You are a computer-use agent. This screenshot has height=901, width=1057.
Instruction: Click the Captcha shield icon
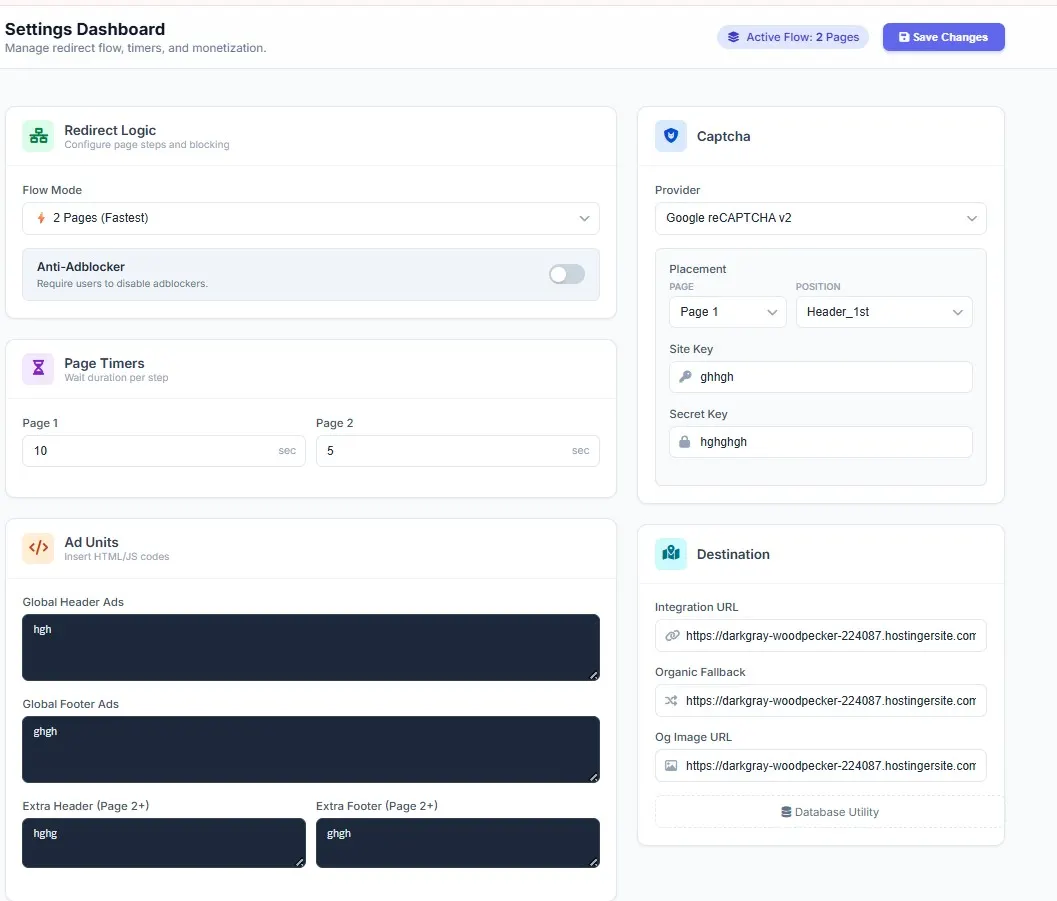click(671, 135)
